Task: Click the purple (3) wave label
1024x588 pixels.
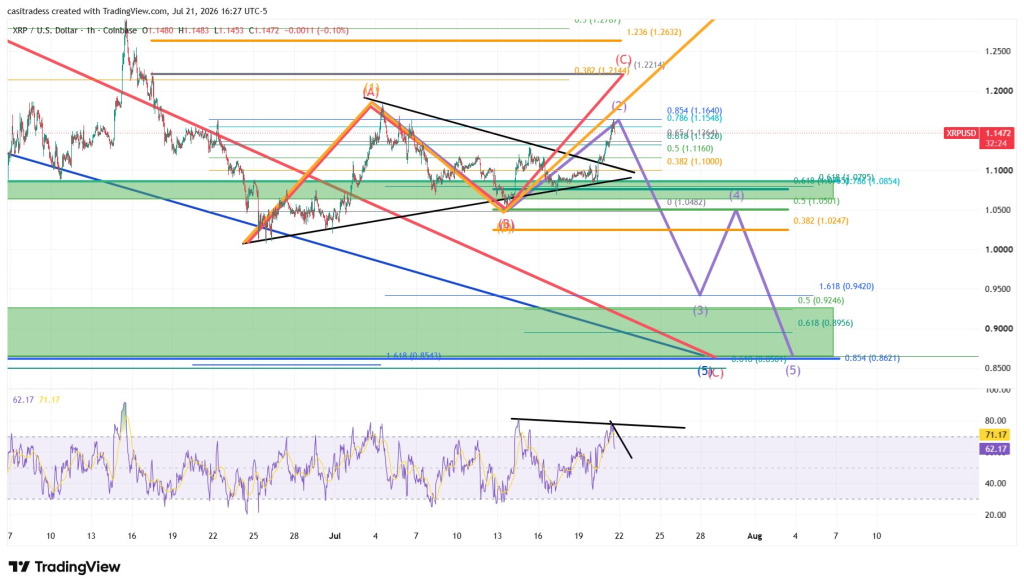Action: coord(700,310)
